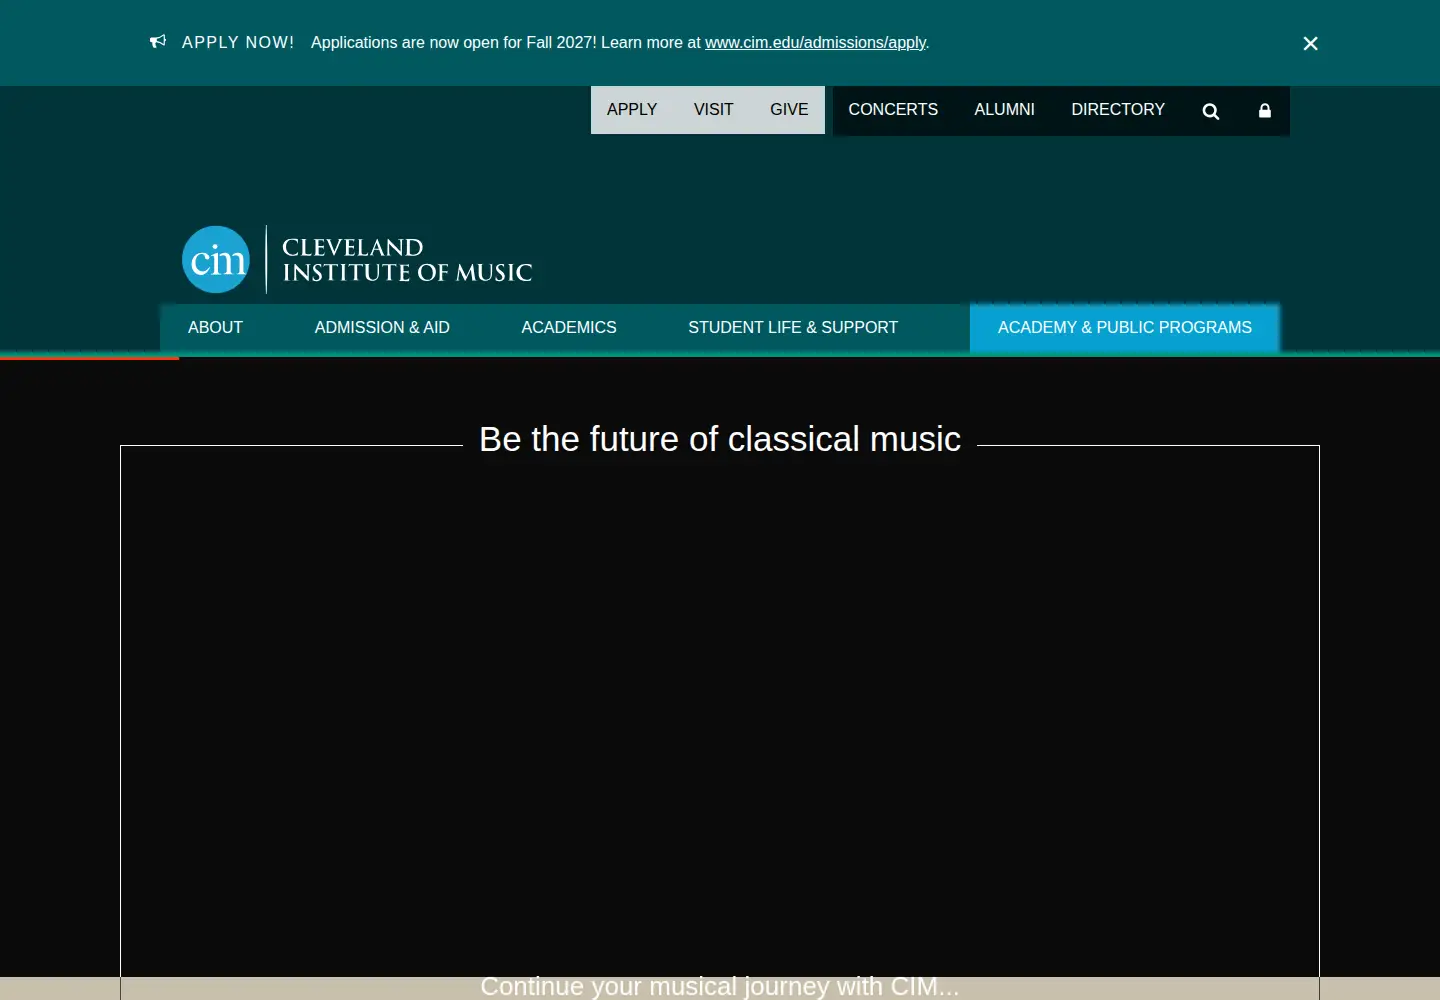Open the login padlock icon

click(1265, 110)
